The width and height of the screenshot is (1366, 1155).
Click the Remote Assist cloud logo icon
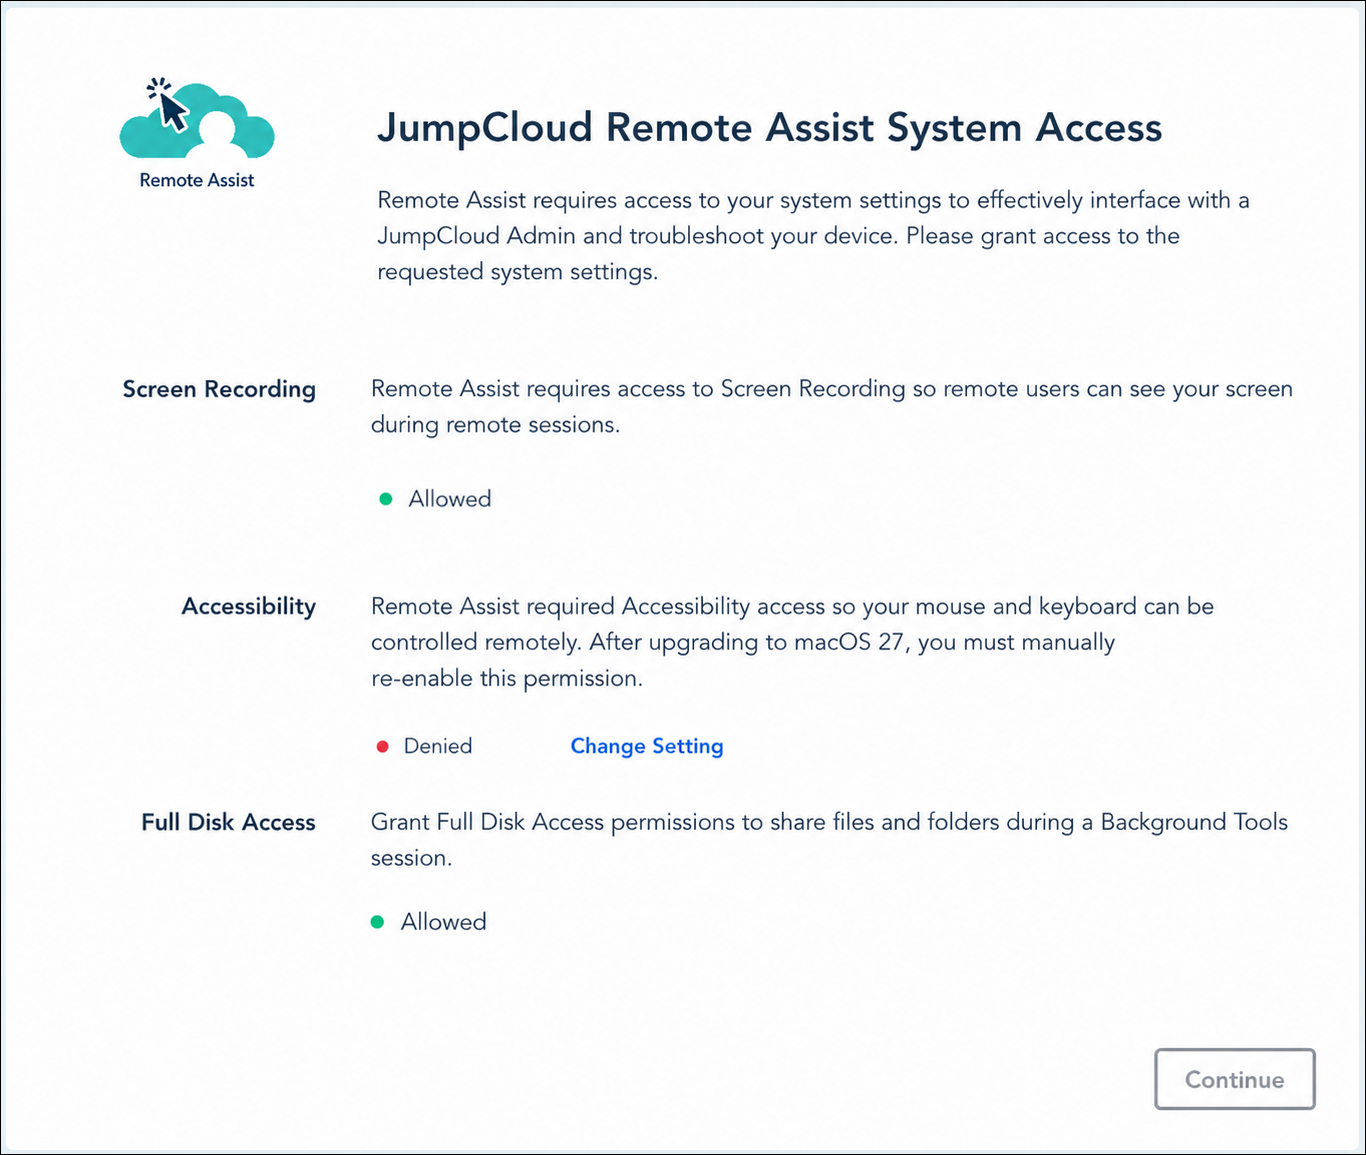[197, 118]
